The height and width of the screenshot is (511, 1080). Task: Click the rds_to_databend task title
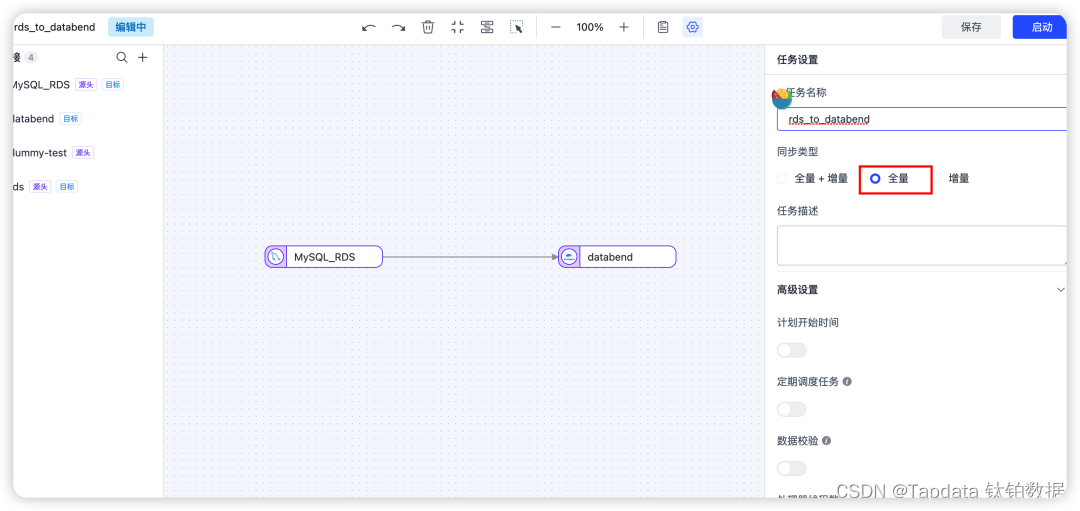click(54, 28)
